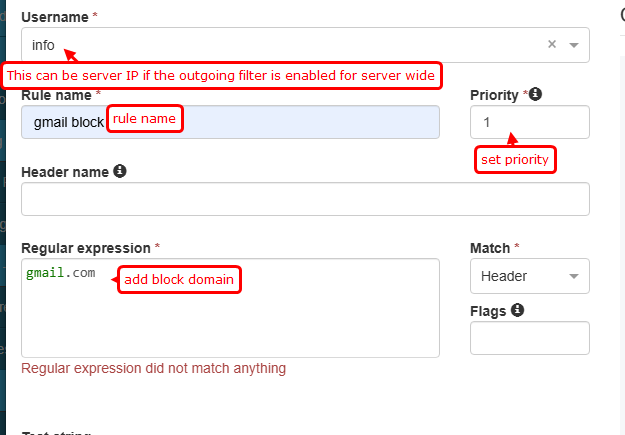Viewport: 625px width, 435px height.
Task: Clear the Username selection with the × icon
Action: [552, 45]
